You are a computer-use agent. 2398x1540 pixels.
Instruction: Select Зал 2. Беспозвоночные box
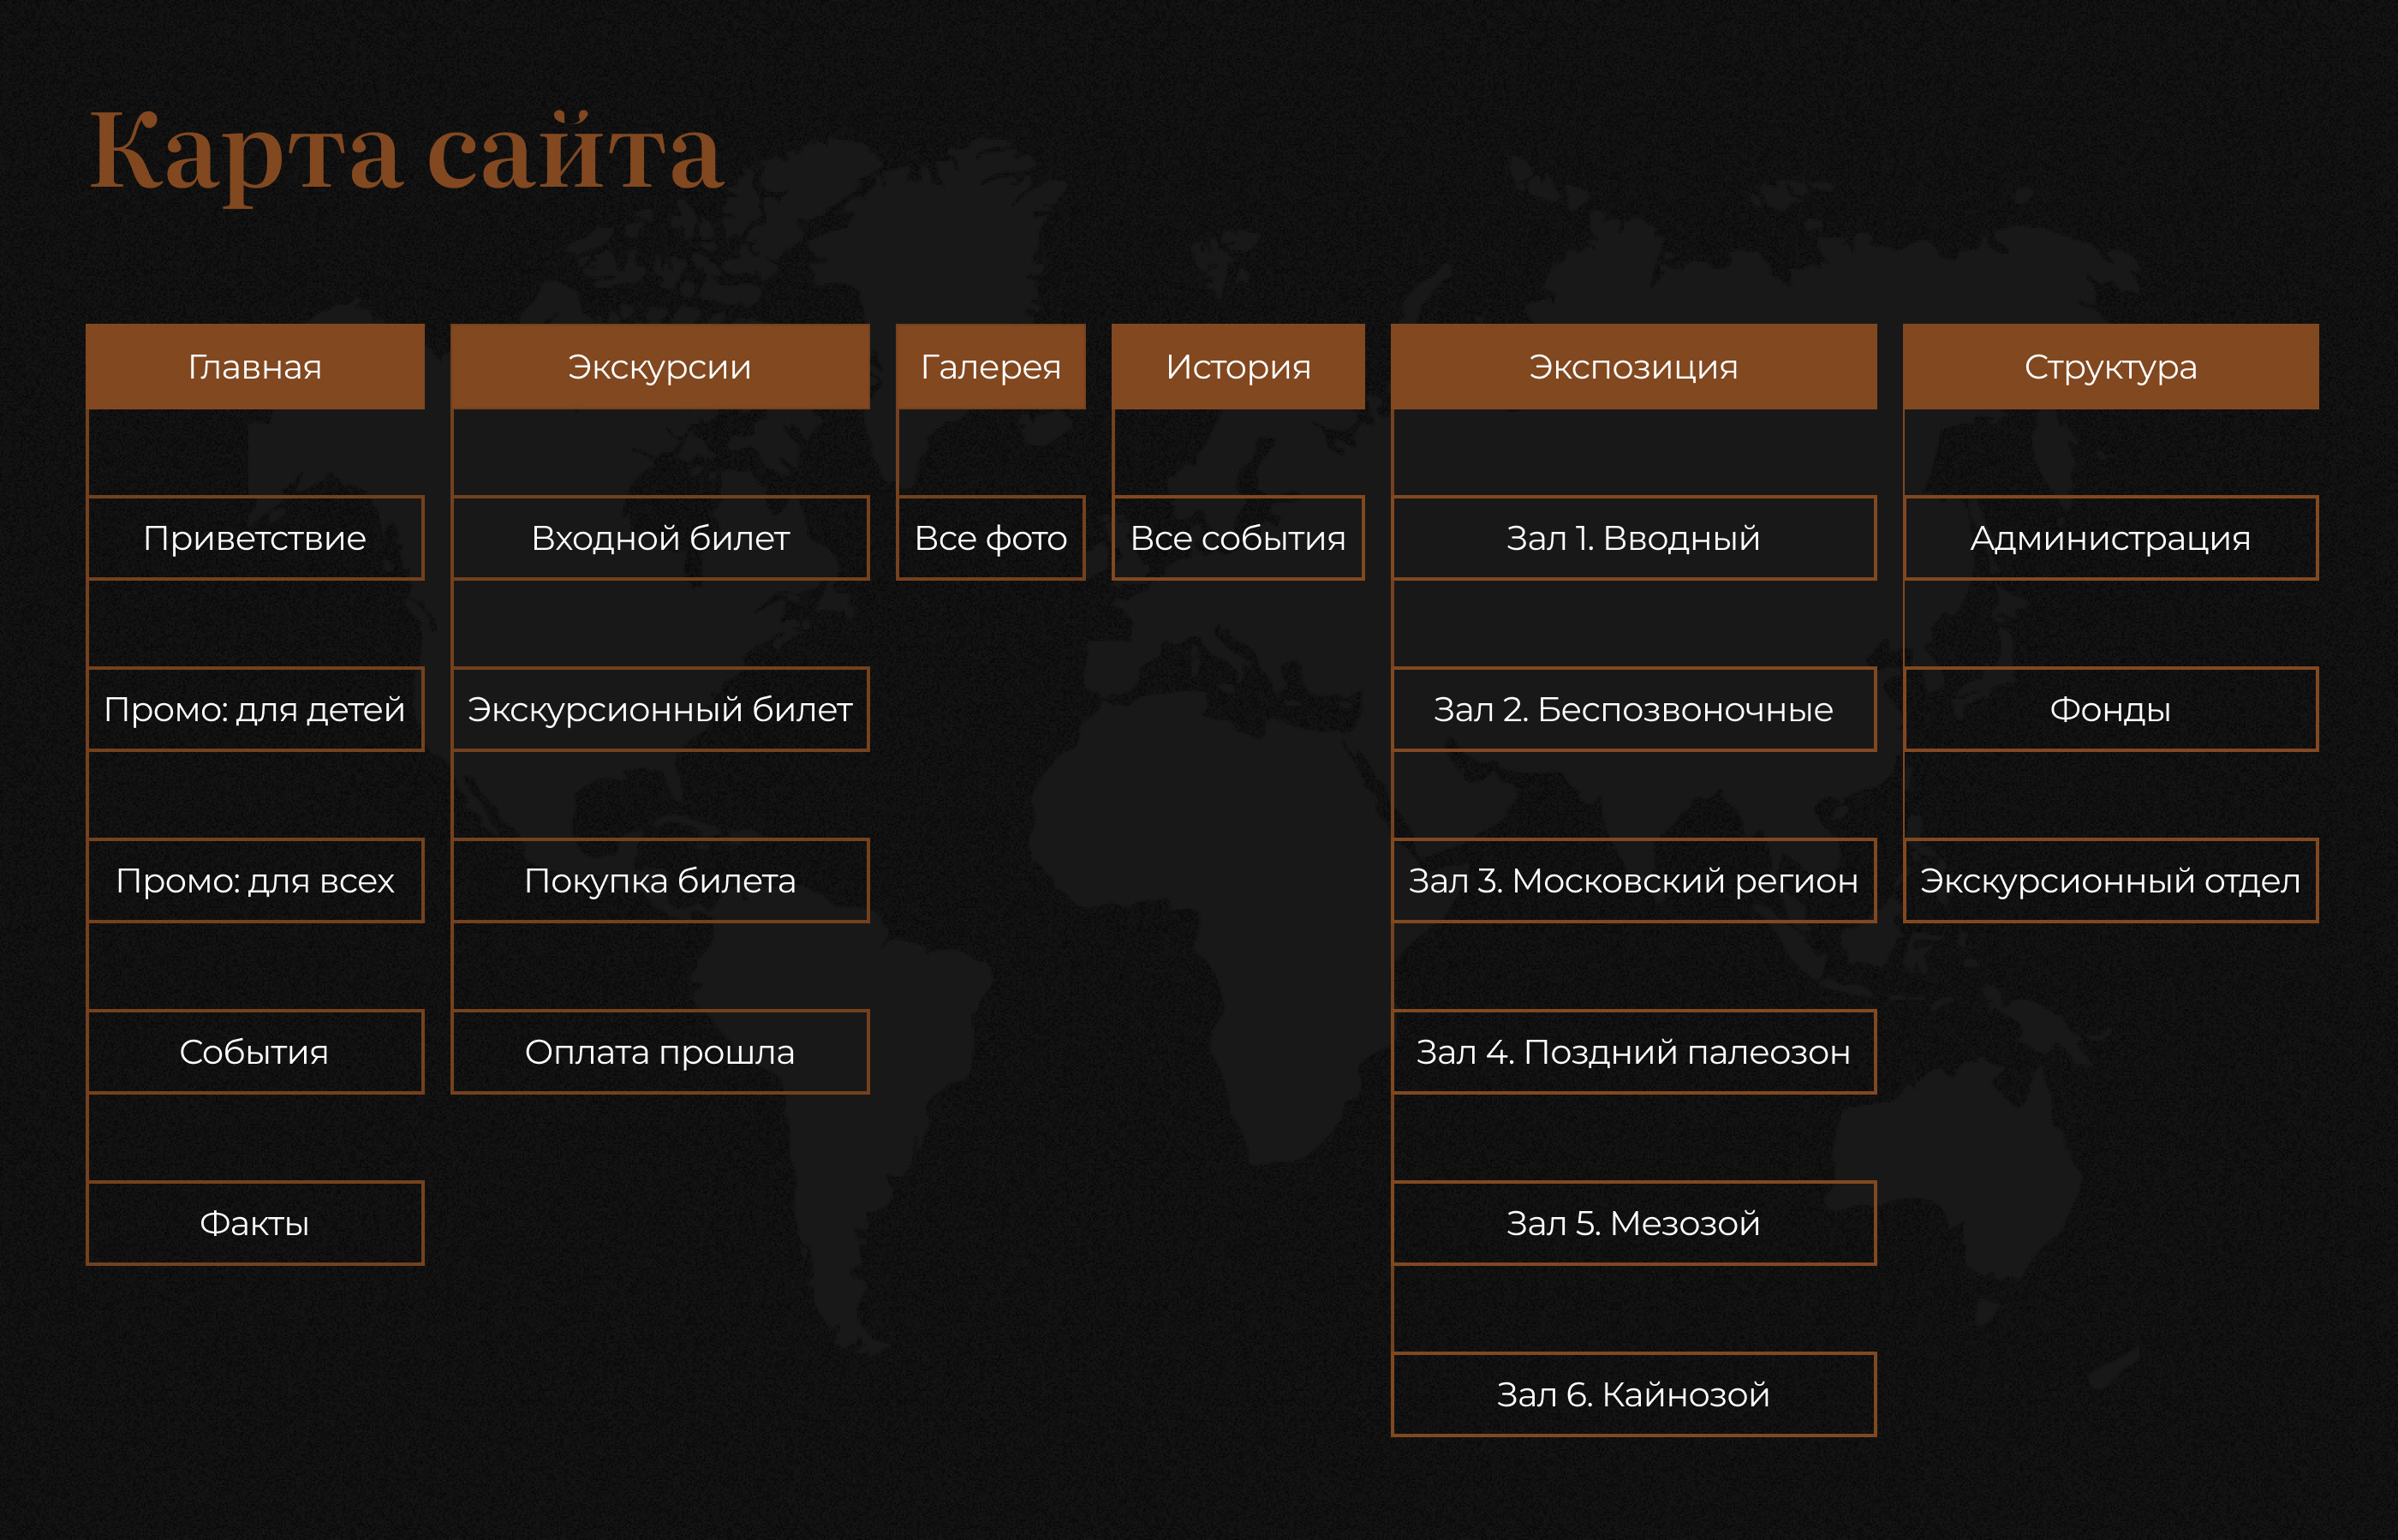1633,709
